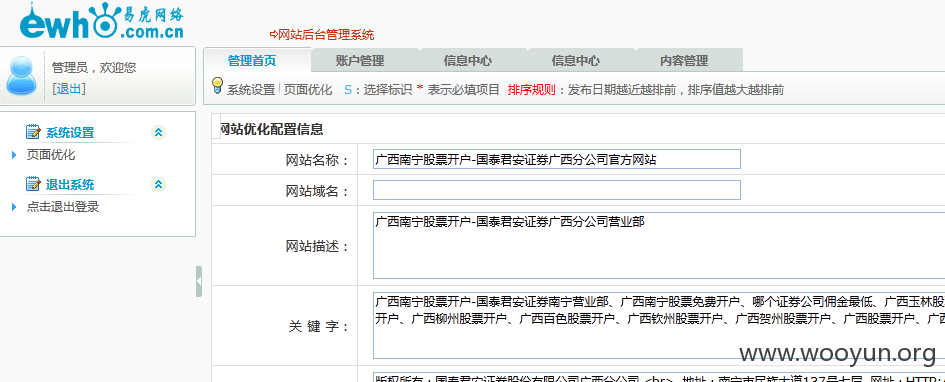Viewport: 945px width, 382px height.
Task: Click the lightbulb icon beside 系统设置
Action: [218, 85]
